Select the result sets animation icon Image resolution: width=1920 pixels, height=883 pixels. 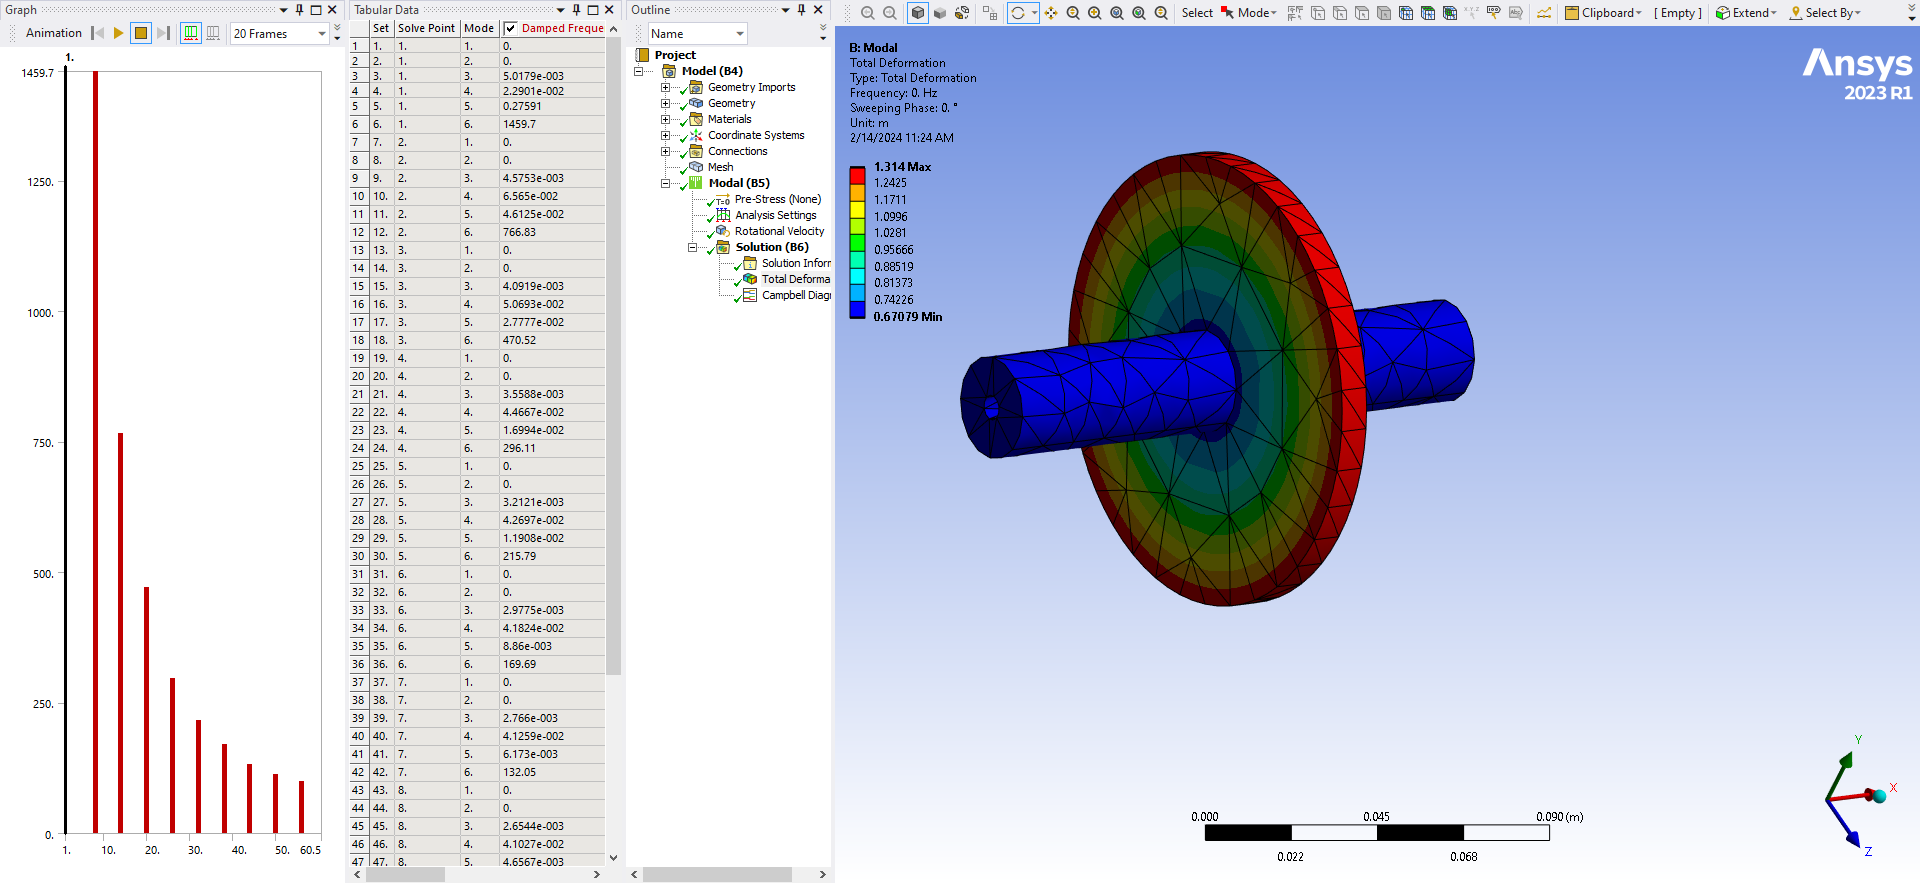(x=213, y=33)
